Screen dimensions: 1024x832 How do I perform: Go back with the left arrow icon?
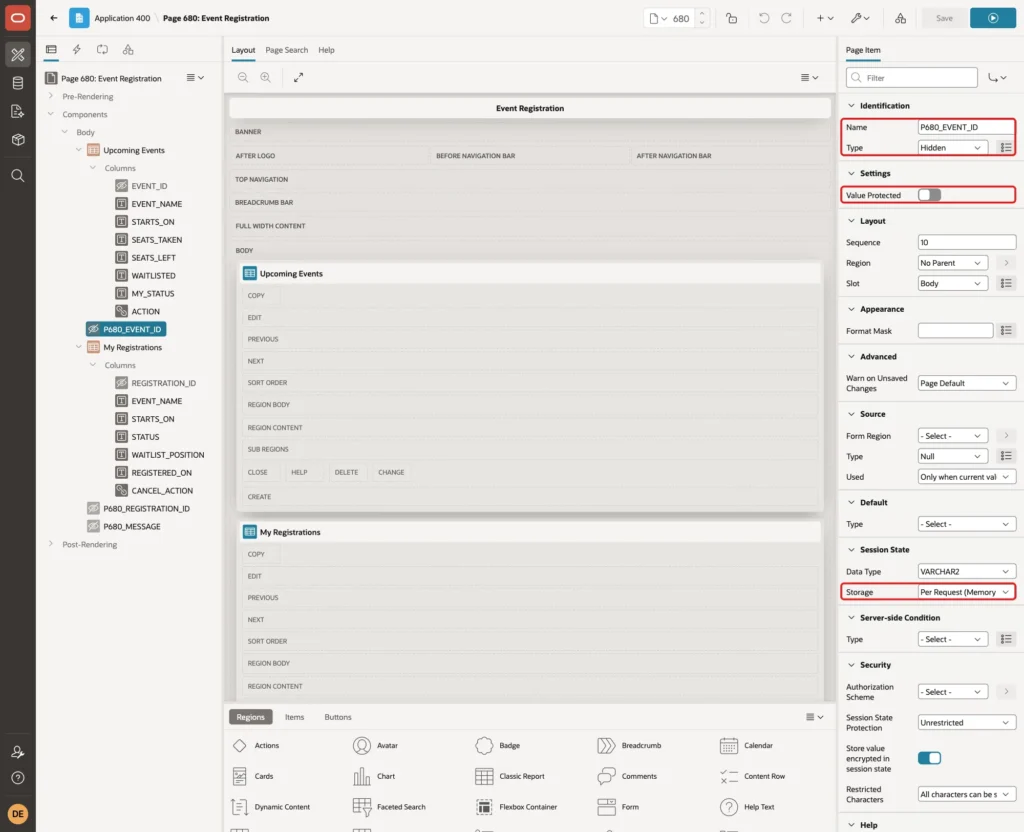point(54,18)
